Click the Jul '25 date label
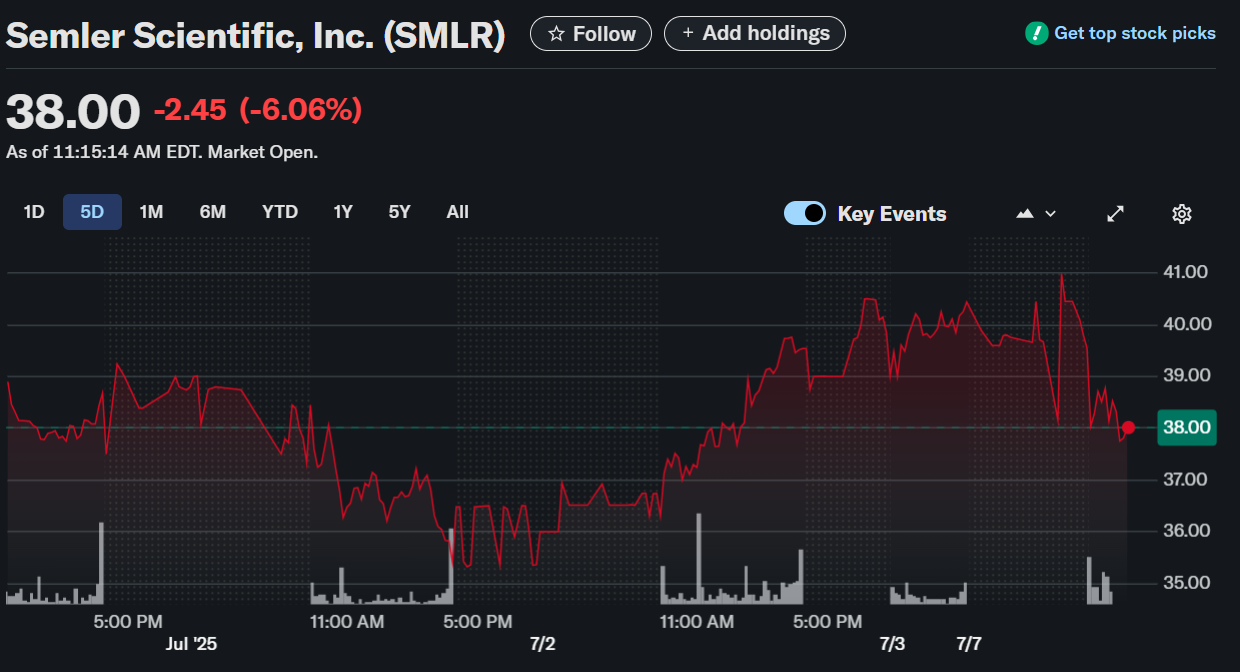Screen dimensions: 1240x672 [x=190, y=644]
